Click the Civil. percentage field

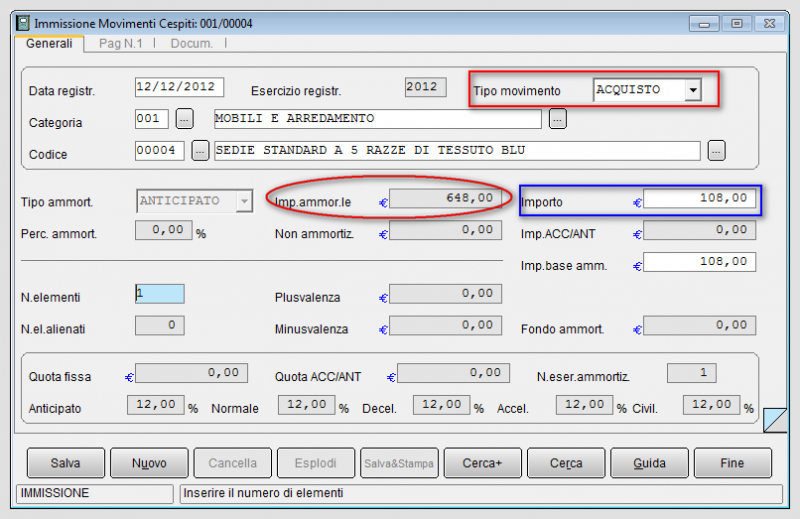point(712,405)
